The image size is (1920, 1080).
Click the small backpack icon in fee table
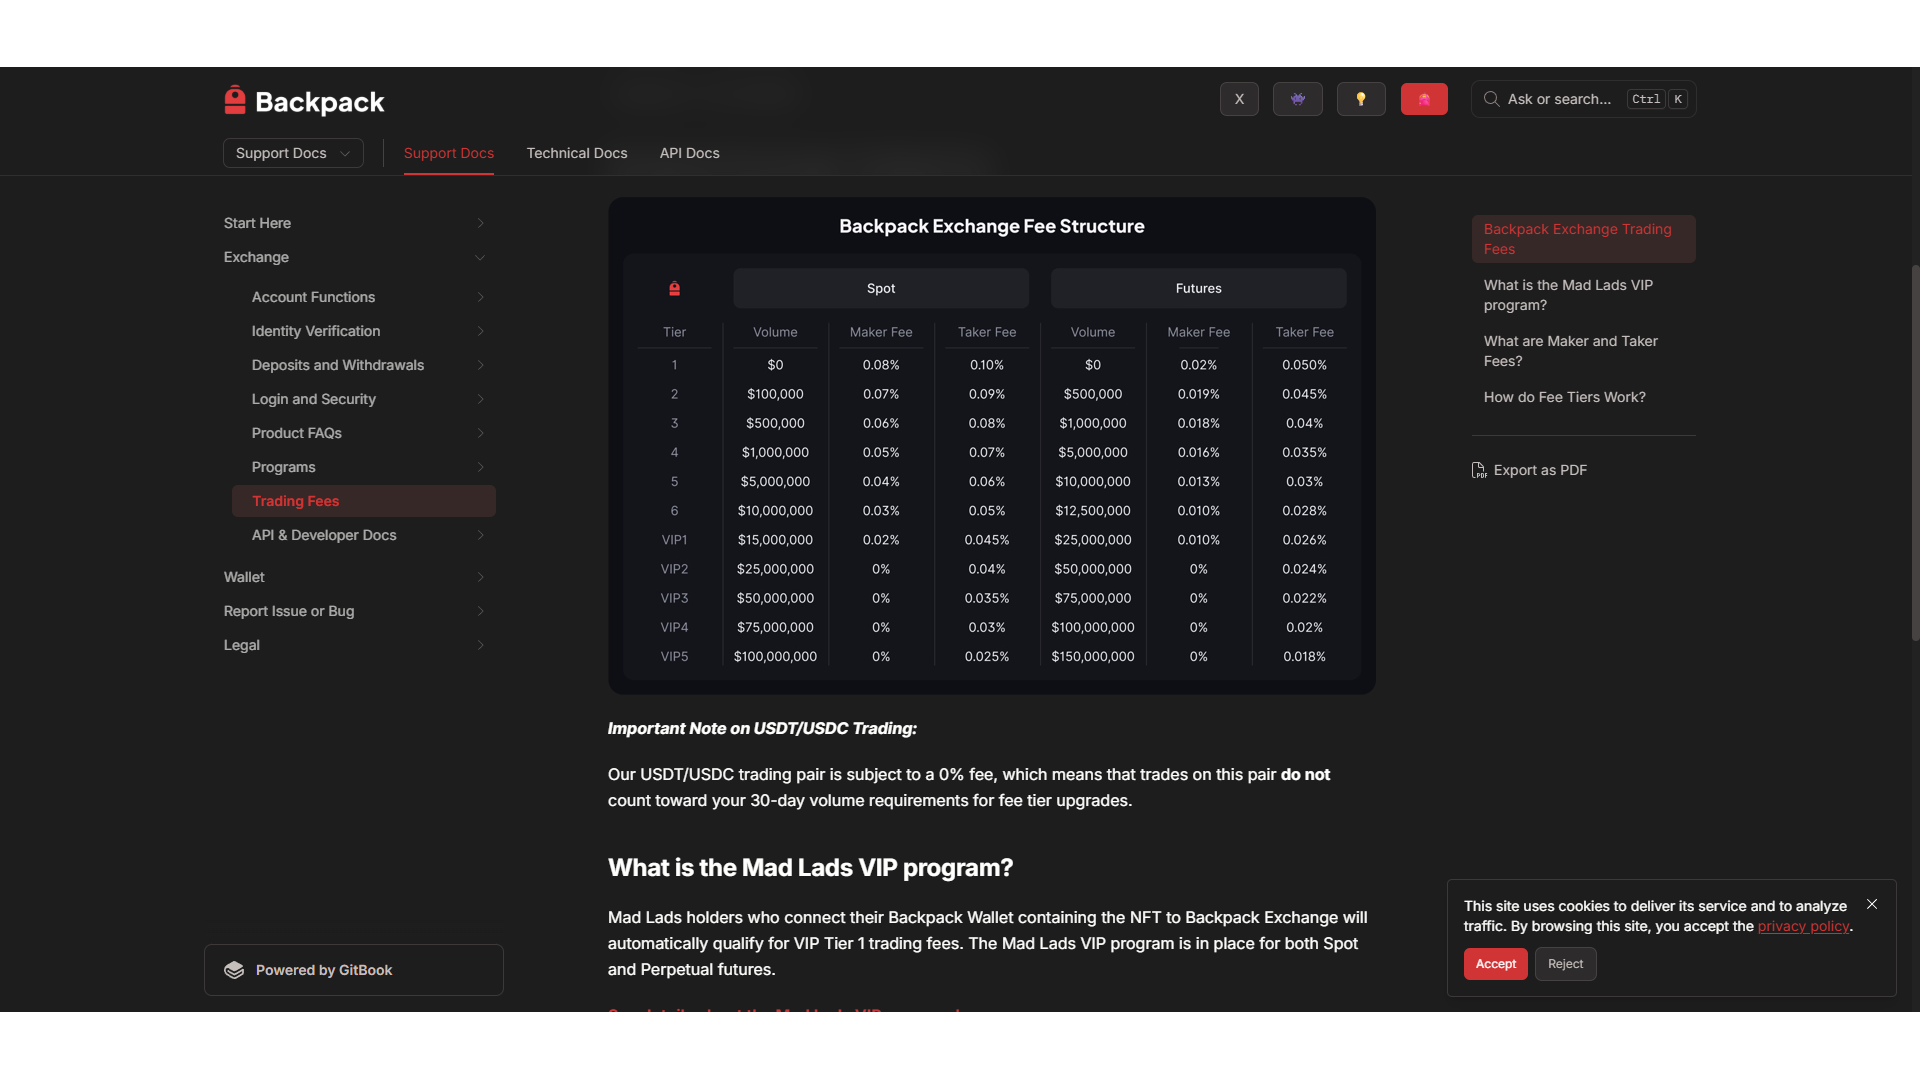pyautogui.click(x=674, y=288)
